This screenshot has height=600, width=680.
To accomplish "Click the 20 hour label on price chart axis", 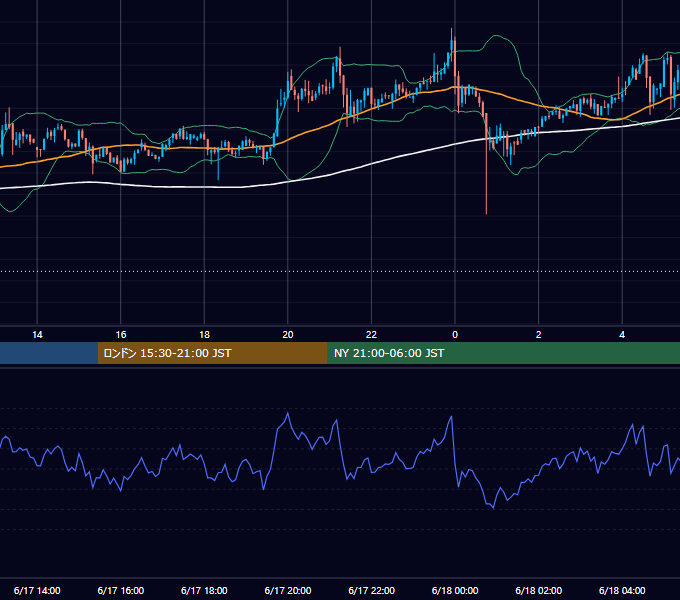I will [288, 335].
